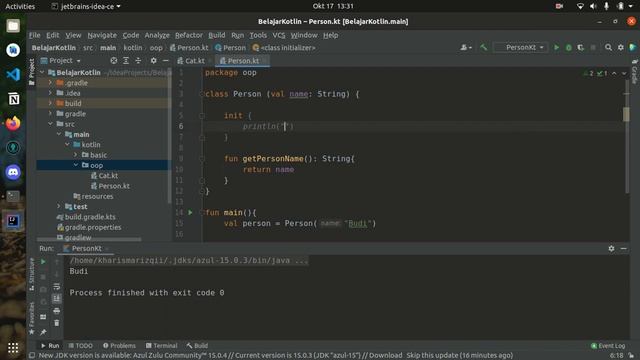Open Cat.kt in the project tree
The width and height of the screenshot is (640, 360).
108,176
